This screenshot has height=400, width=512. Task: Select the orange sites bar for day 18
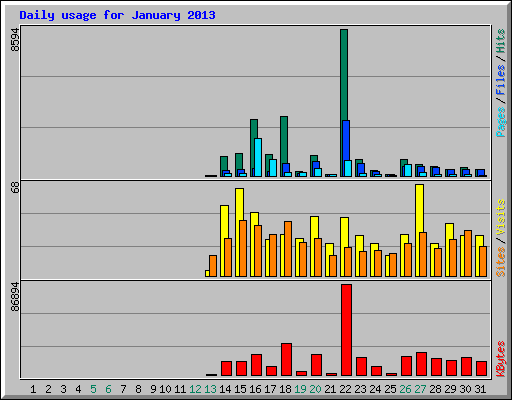point(288,249)
